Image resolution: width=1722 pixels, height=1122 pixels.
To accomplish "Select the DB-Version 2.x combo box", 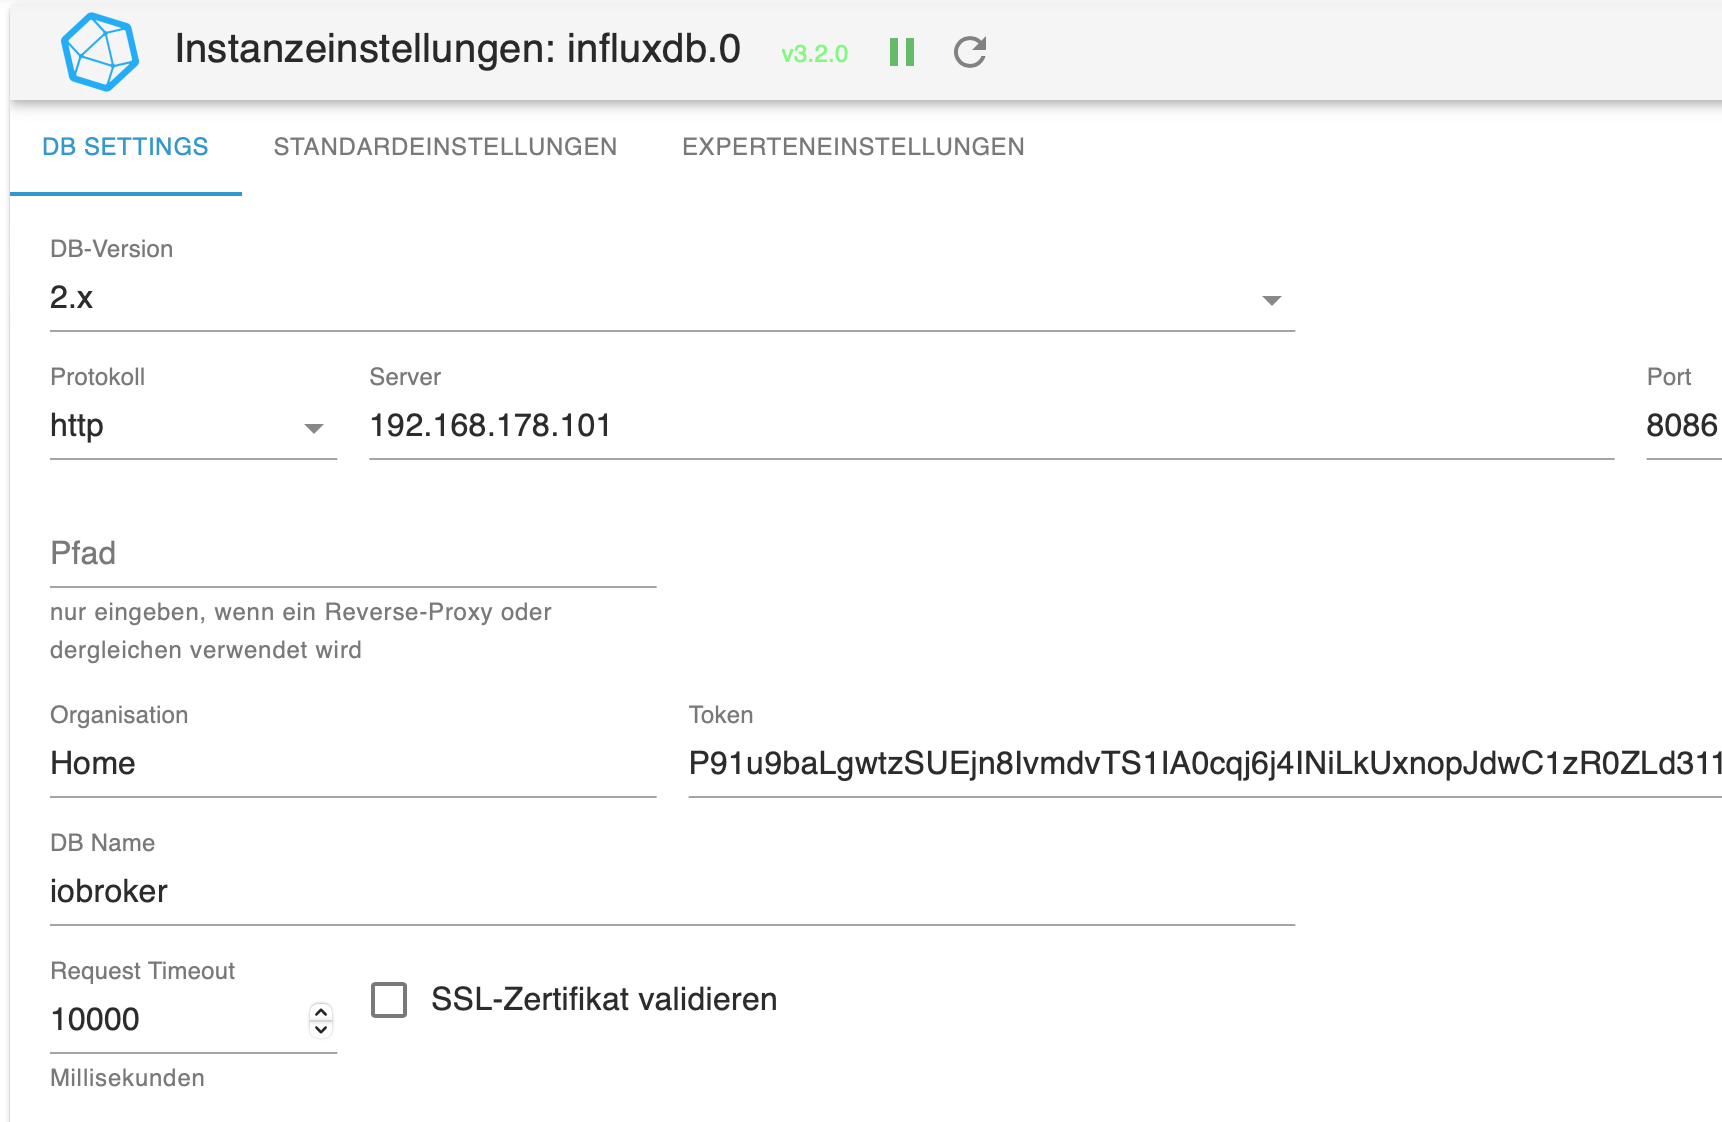I will click(x=672, y=299).
